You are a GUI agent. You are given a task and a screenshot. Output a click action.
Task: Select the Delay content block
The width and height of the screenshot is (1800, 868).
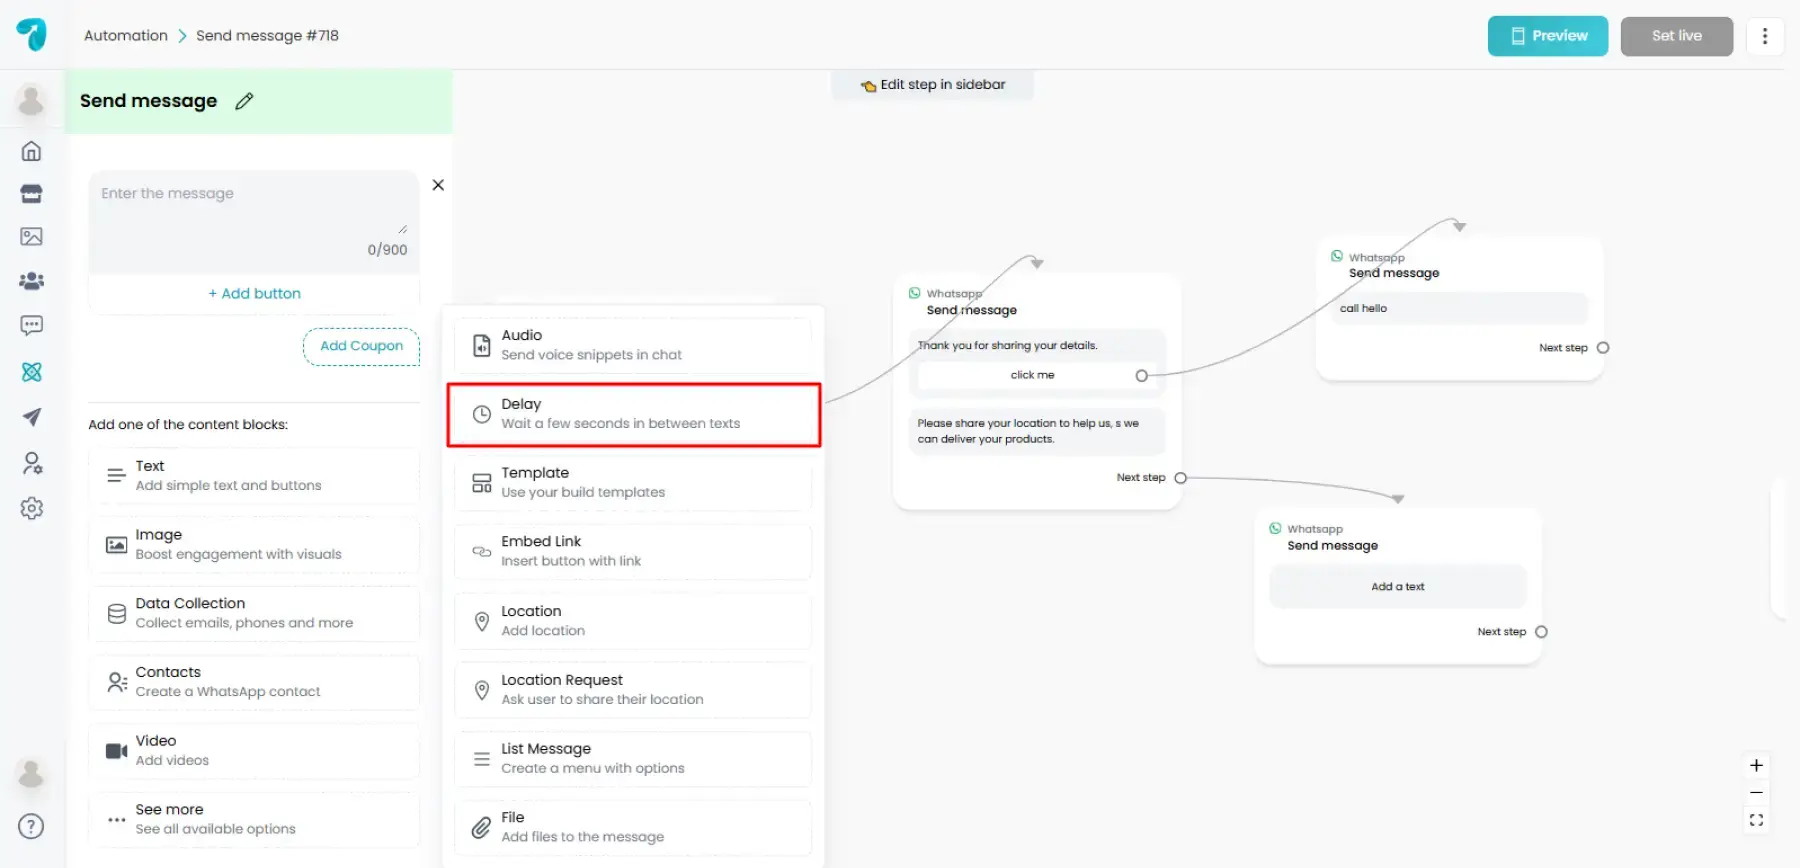click(634, 414)
